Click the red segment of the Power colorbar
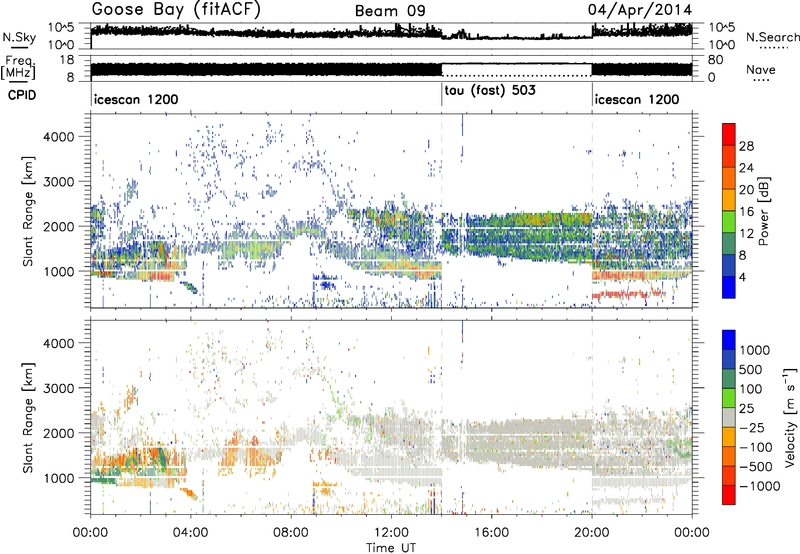The image size is (800, 554). pos(729,134)
